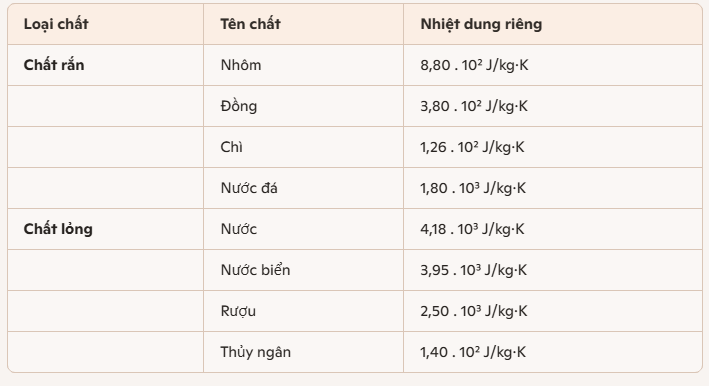Select the value 3,80 . 10² J/kg·K
709x386 pixels.
coord(474,106)
